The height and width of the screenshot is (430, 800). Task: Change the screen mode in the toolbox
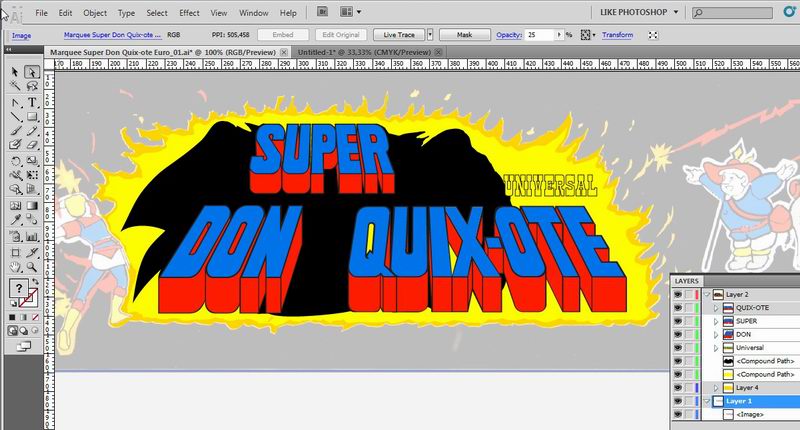(x=23, y=346)
